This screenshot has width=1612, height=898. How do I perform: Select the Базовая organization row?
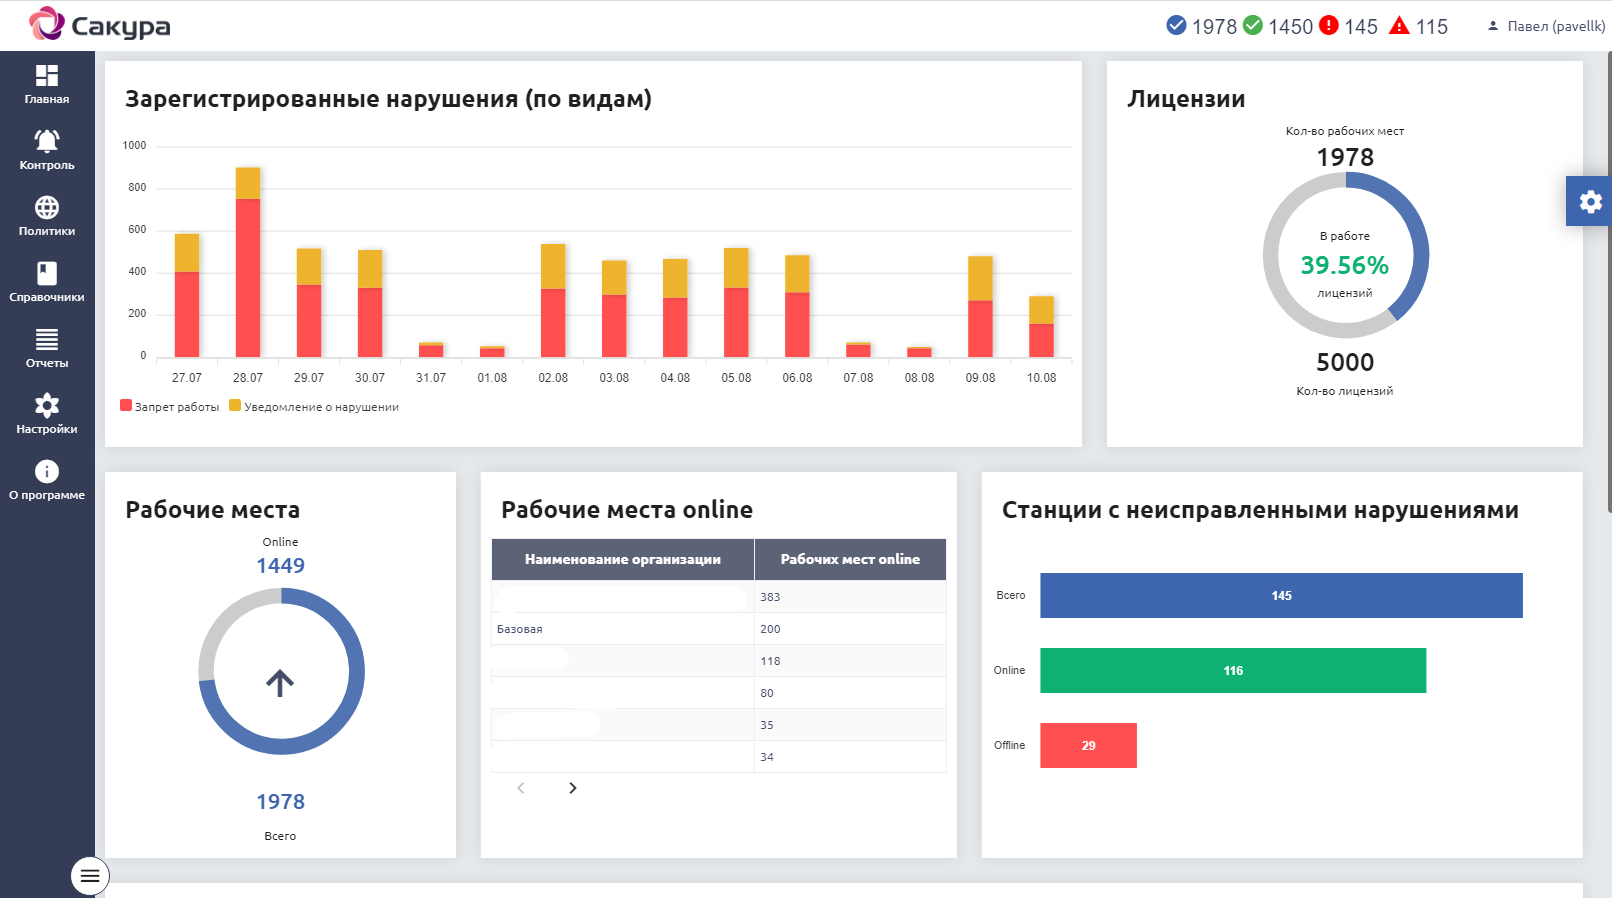coord(719,629)
